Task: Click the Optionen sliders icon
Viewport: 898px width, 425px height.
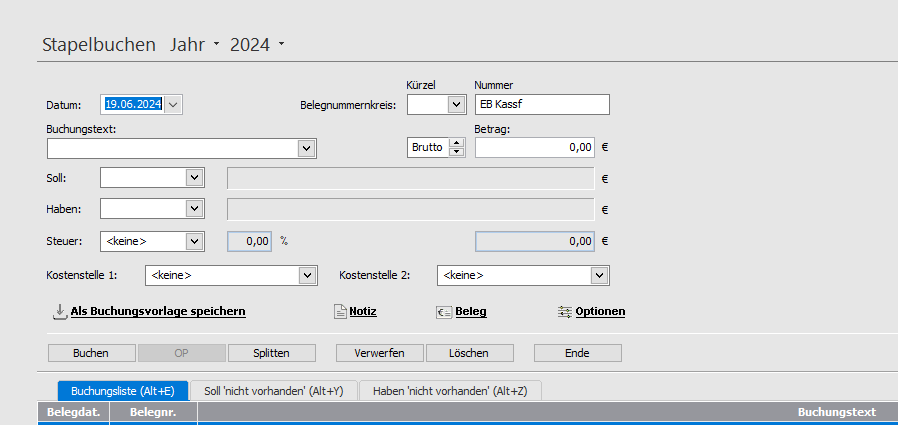Action: click(x=565, y=312)
